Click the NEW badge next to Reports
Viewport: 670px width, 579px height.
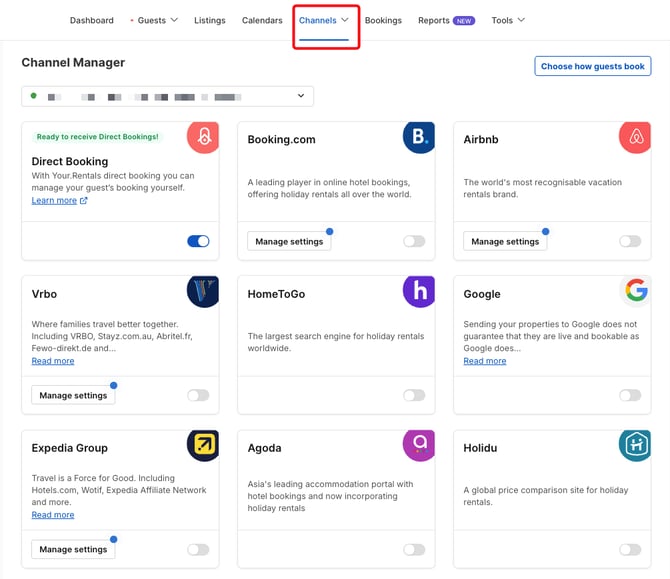464,21
